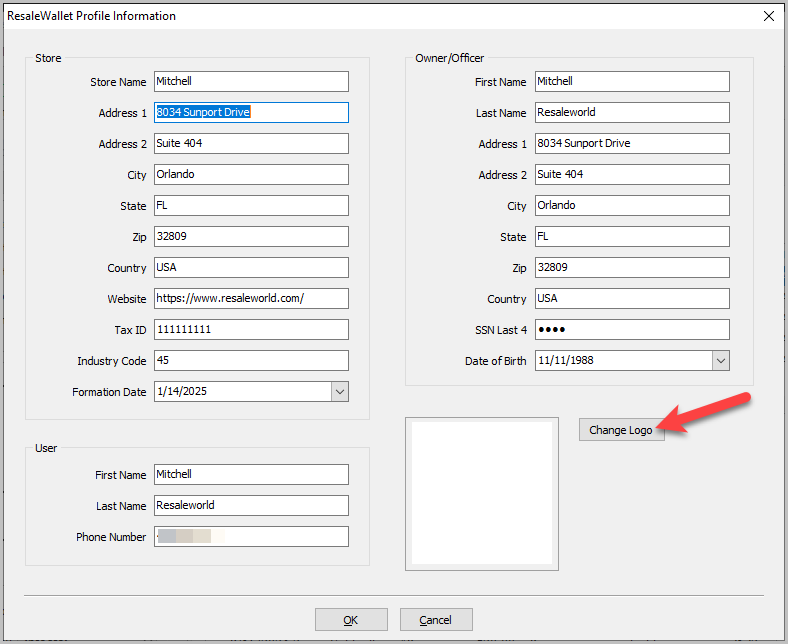The image size is (788, 644).
Task: Select the Store Address 1 field
Action: pyautogui.click(x=251, y=113)
